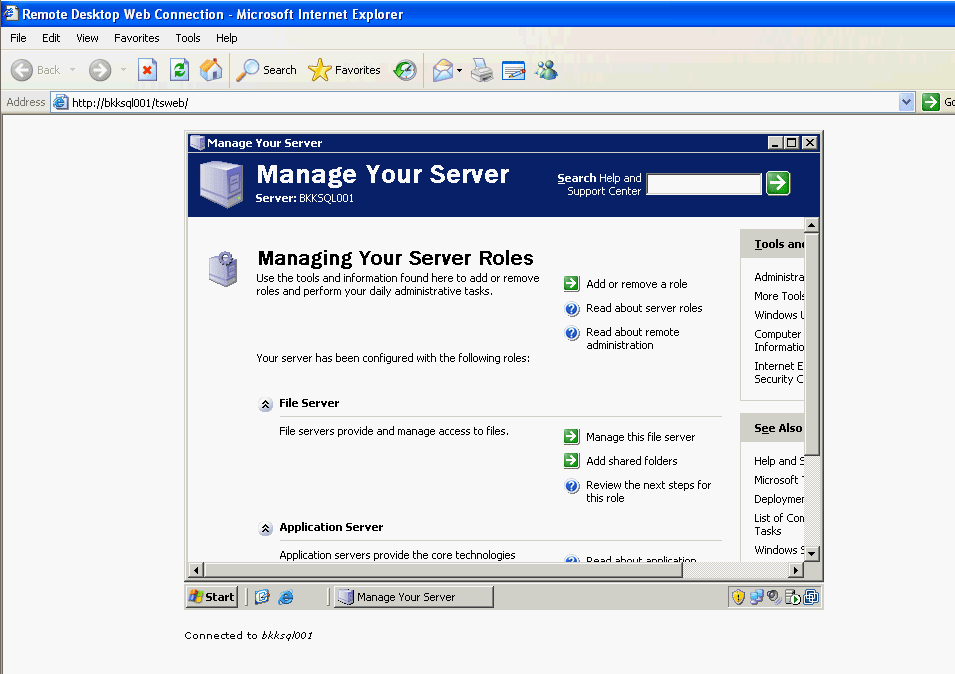
Task: Click the horizontal scrollbar left arrow
Action: (196, 570)
